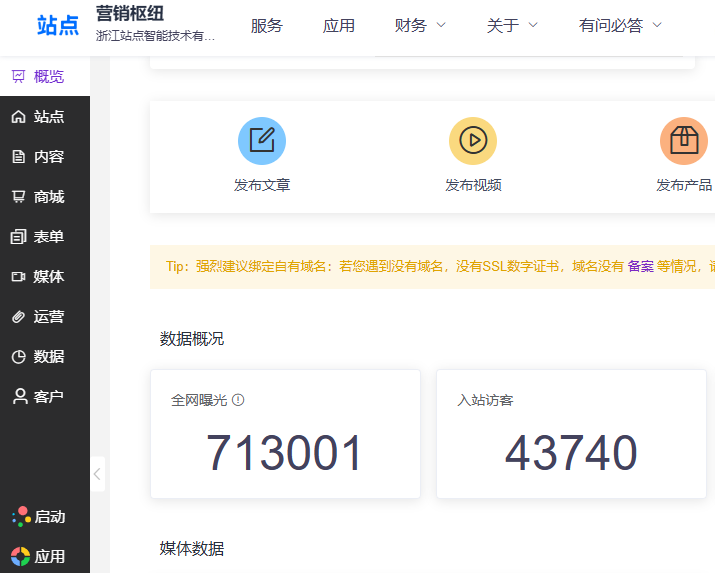Collapse the sidebar with the arrow handle
This screenshot has height=573, width=715.
[97, 474]
